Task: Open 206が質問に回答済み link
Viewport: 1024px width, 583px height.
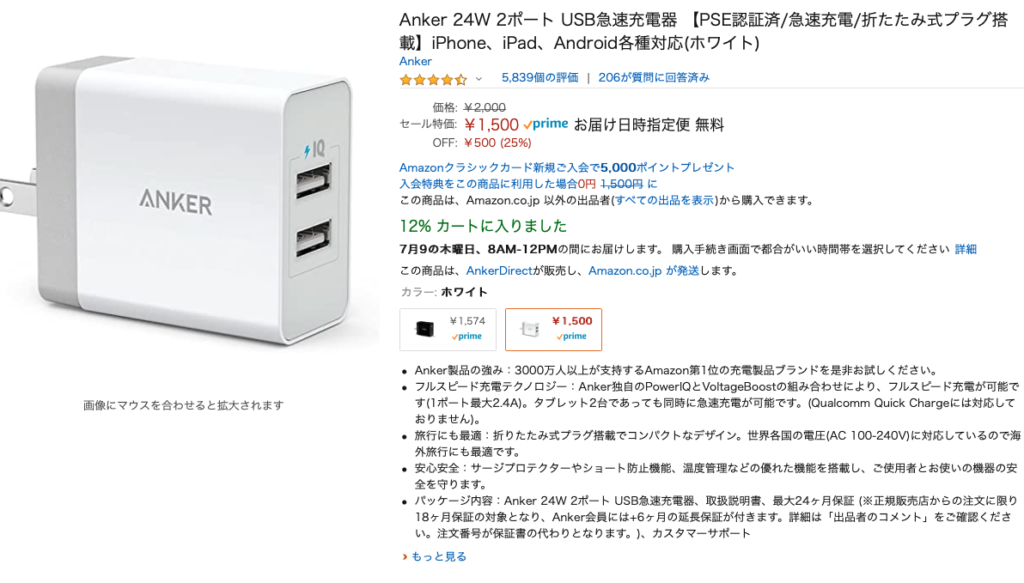Action: (x=654, y=78)
